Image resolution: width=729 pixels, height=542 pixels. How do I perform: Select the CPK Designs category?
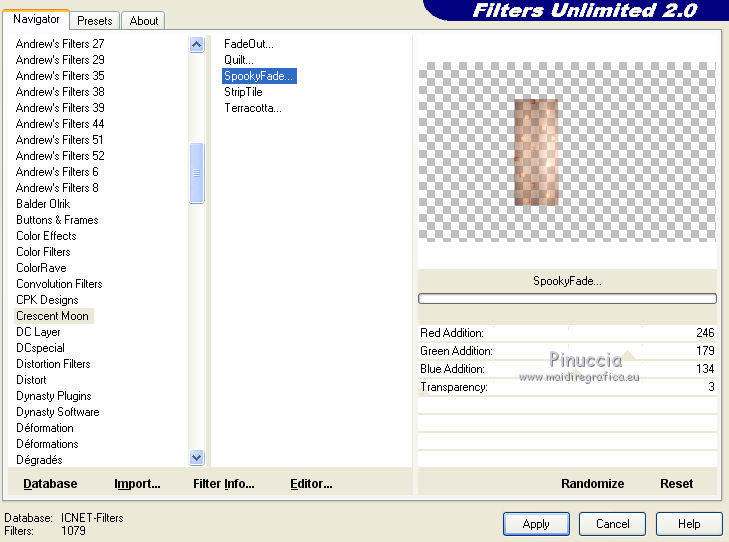(47, 300)
